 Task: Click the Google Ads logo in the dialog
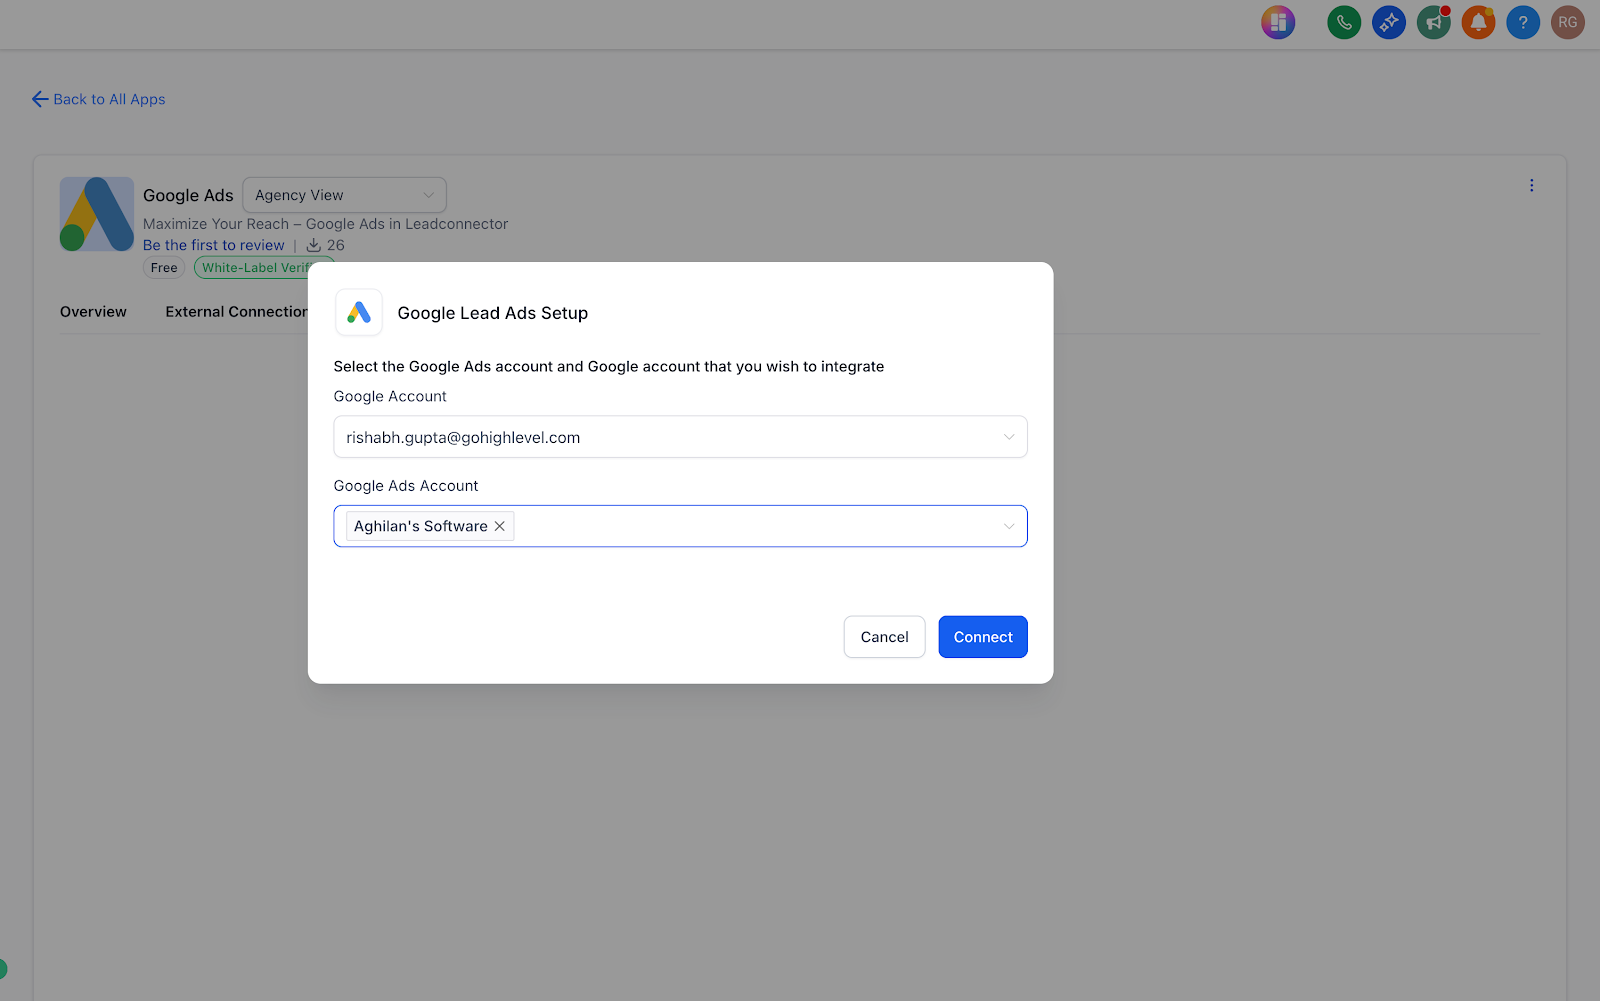359,312
